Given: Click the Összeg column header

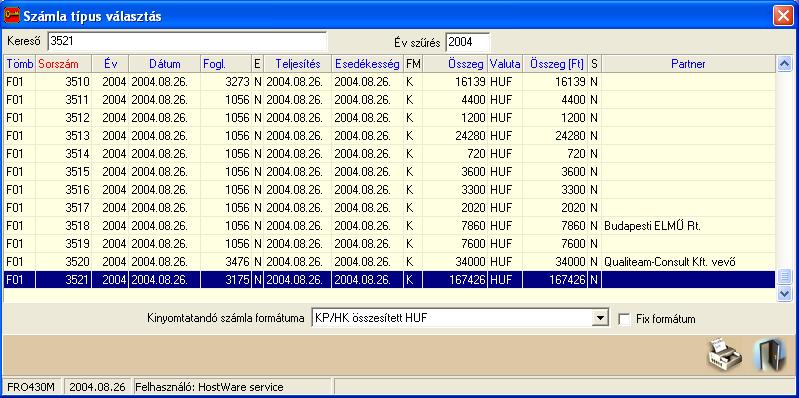Looking at the screenshot, I should [x=456, y=64].
